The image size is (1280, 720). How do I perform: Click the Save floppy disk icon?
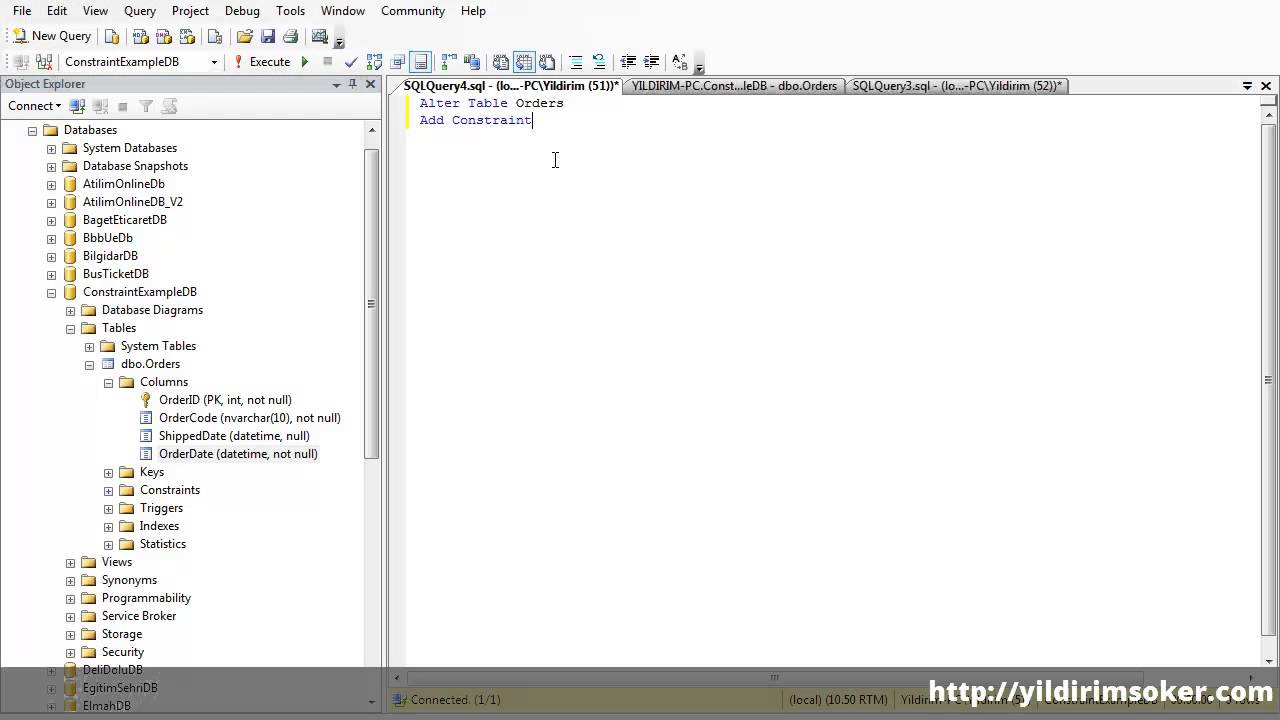tap(267, 36)
